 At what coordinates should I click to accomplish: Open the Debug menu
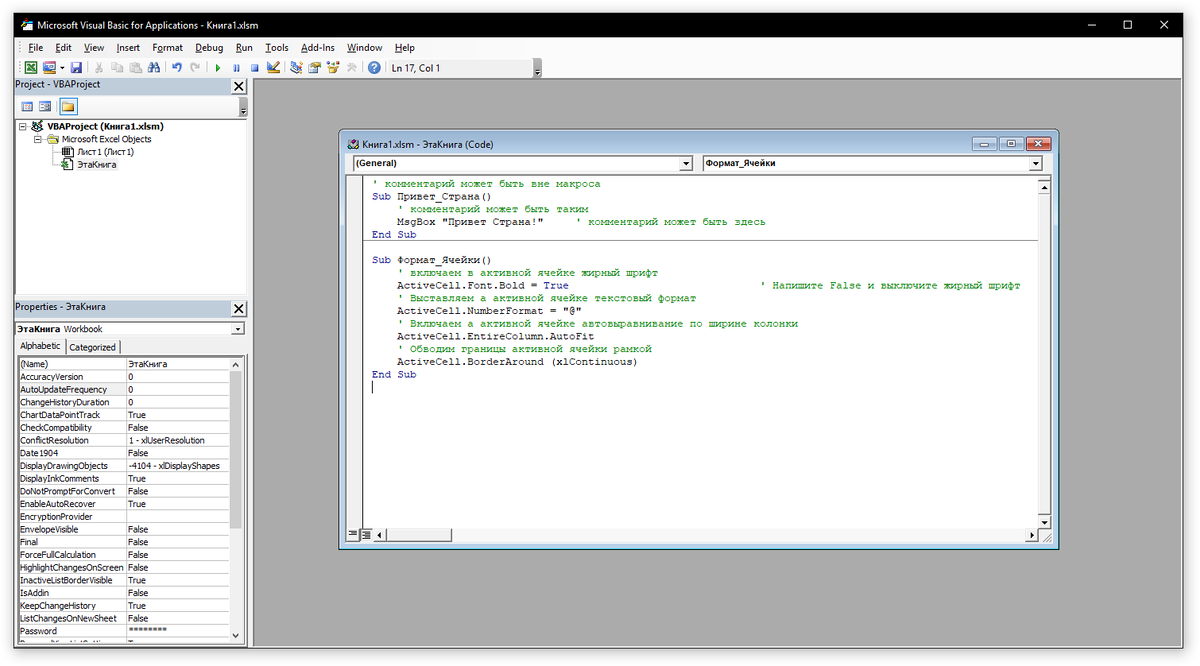[209, 47]
